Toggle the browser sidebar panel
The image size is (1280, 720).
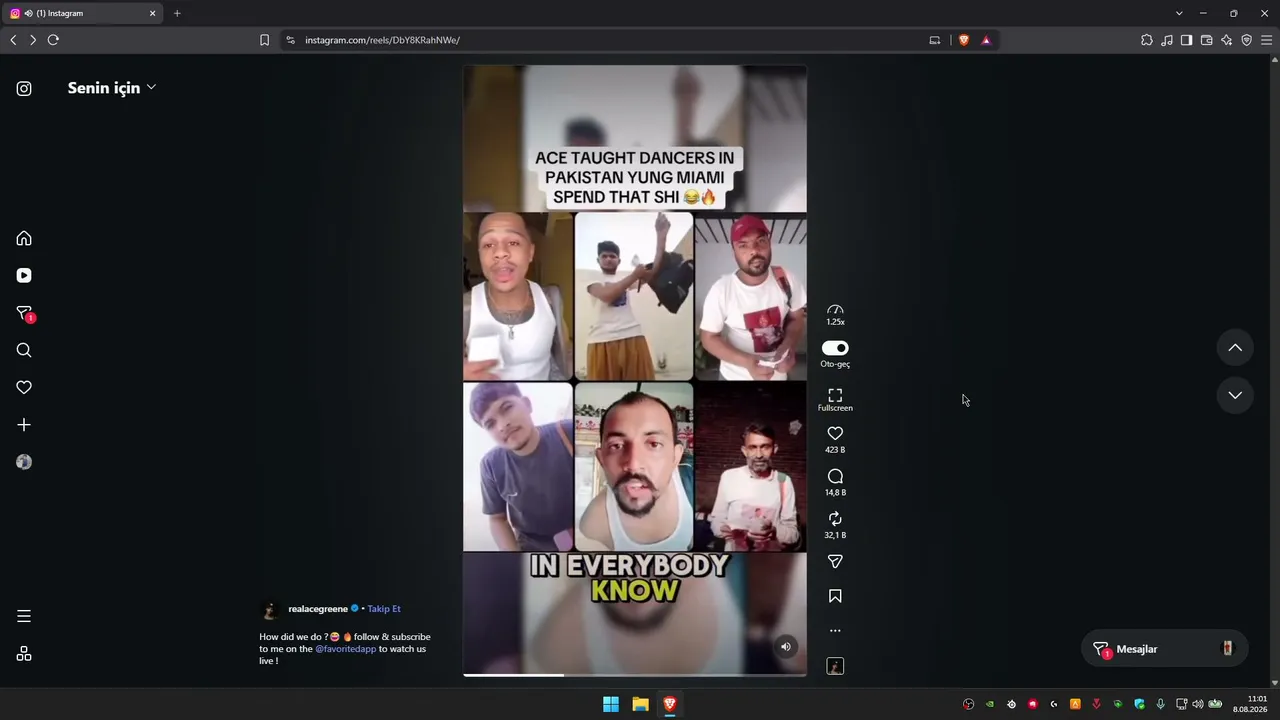pos(1186,40)
